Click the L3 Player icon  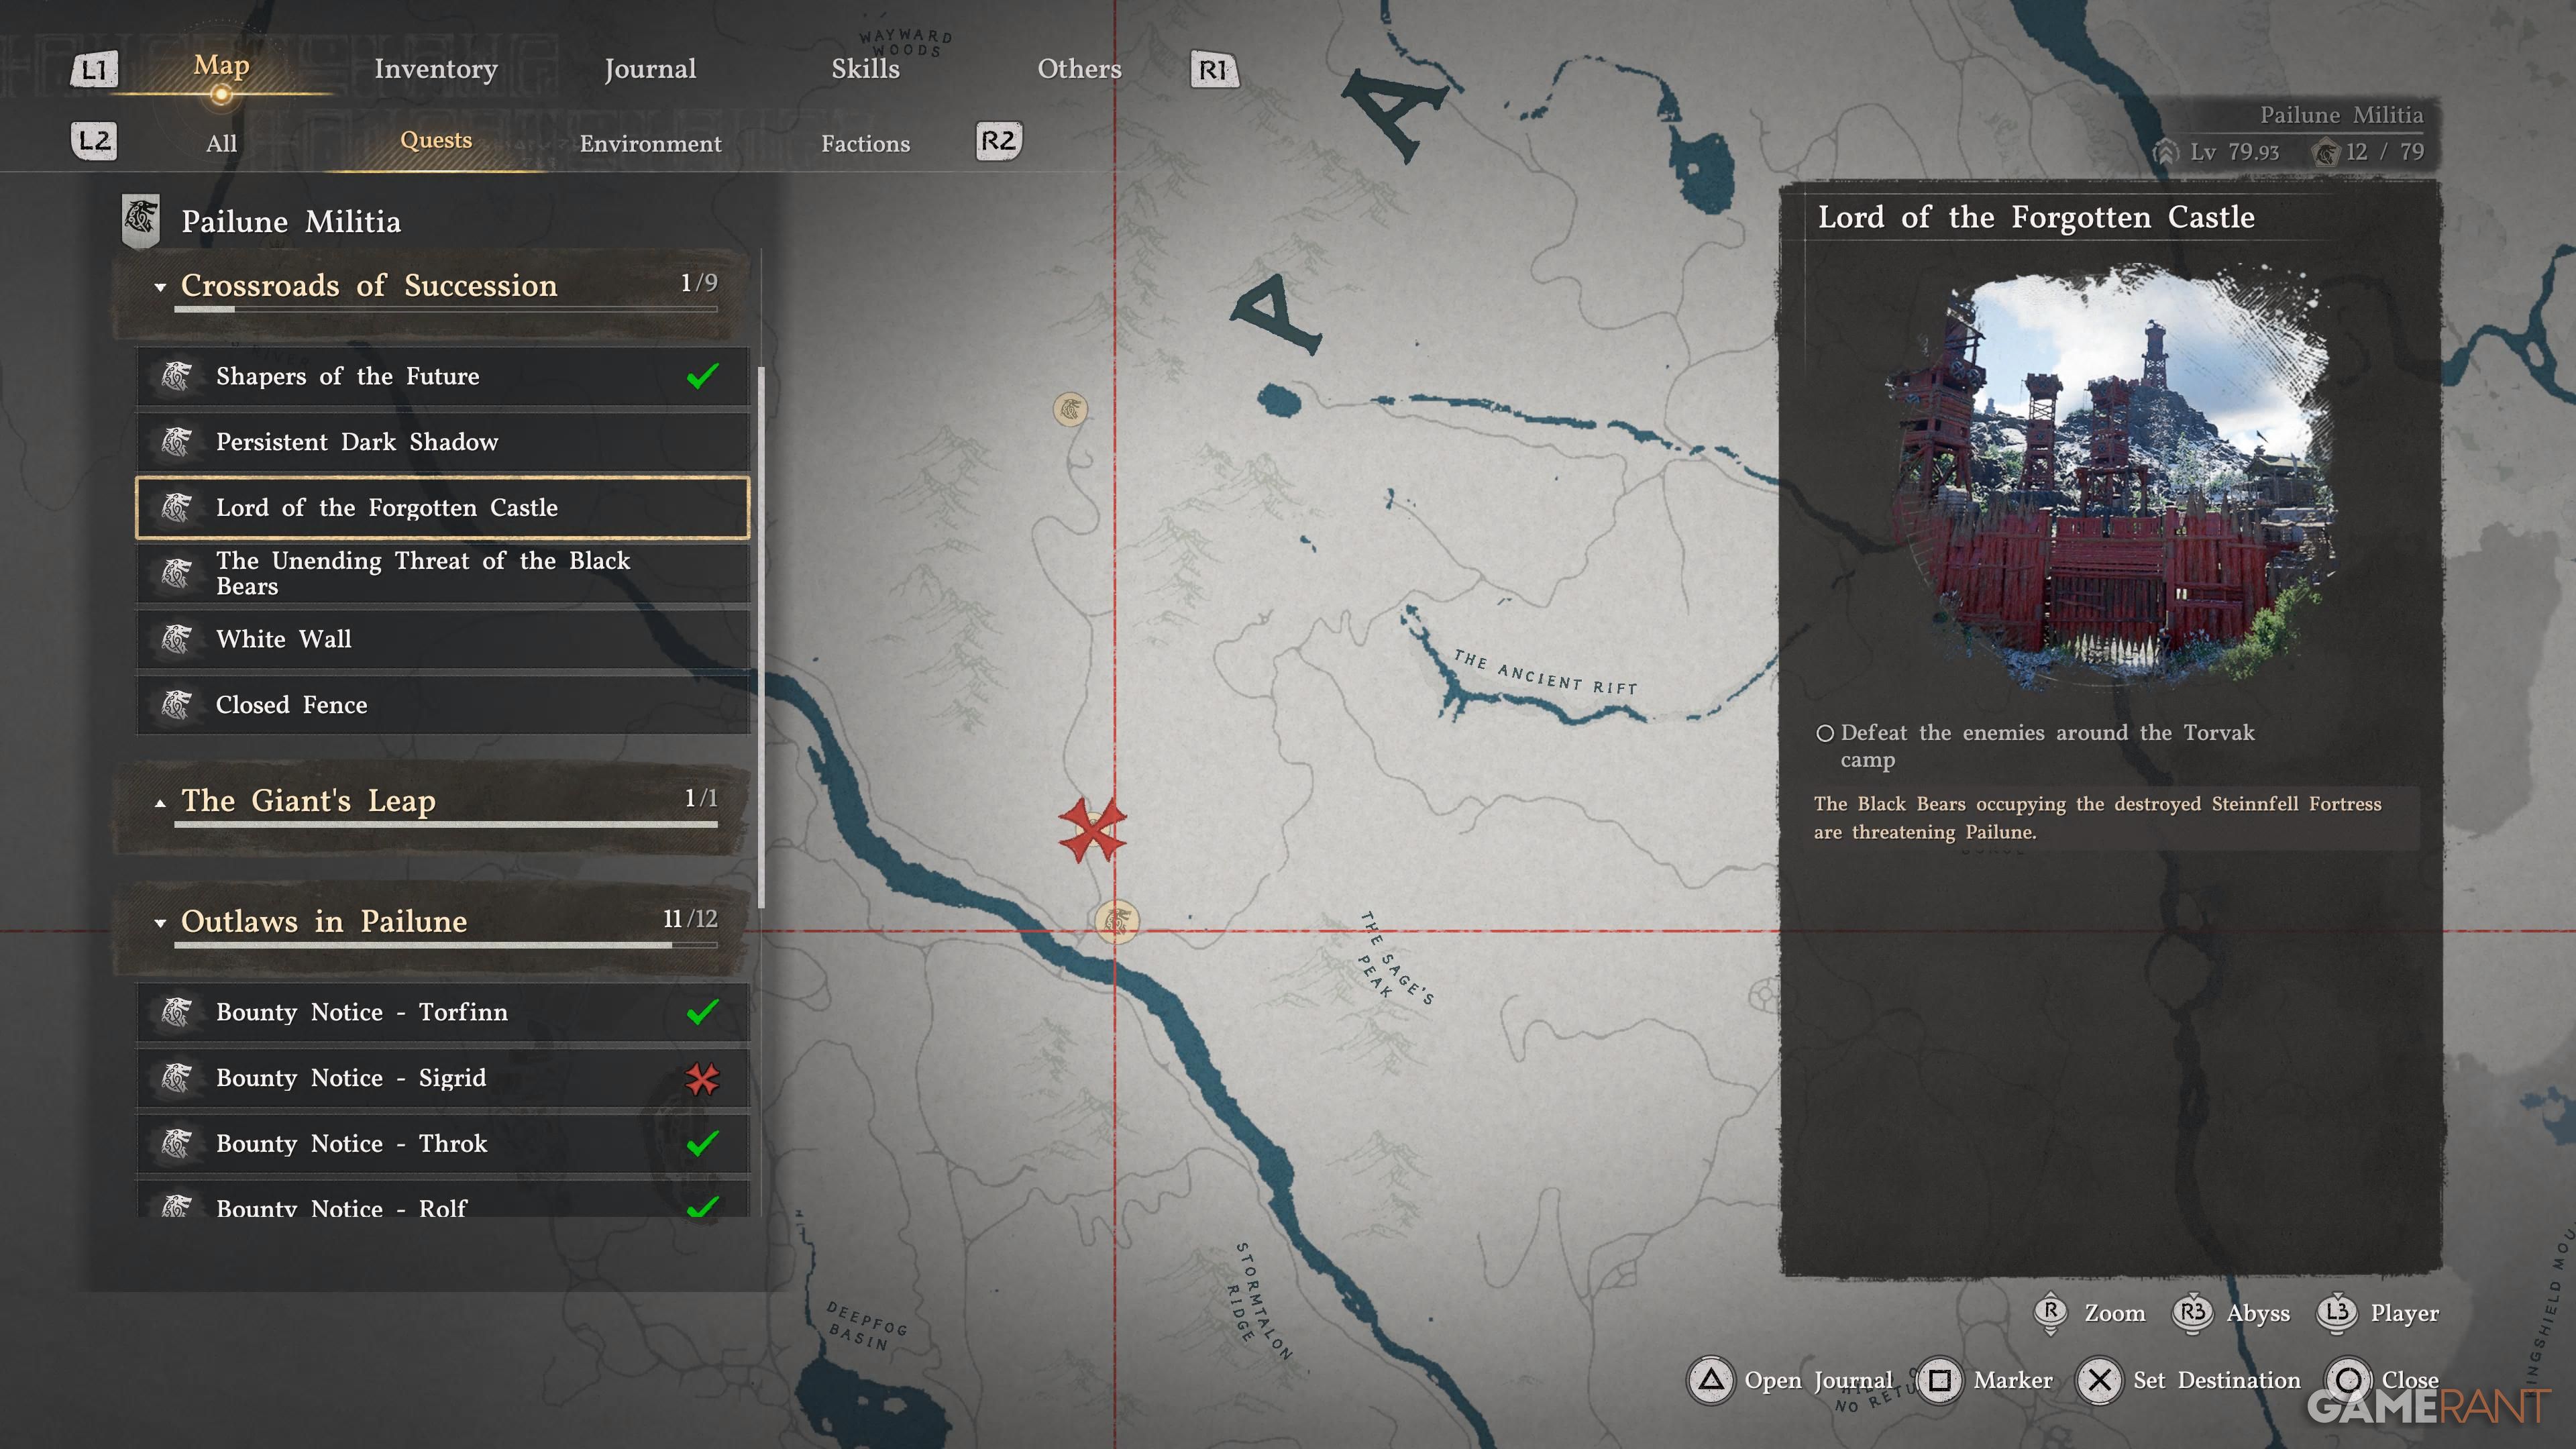point(2337,1312)
